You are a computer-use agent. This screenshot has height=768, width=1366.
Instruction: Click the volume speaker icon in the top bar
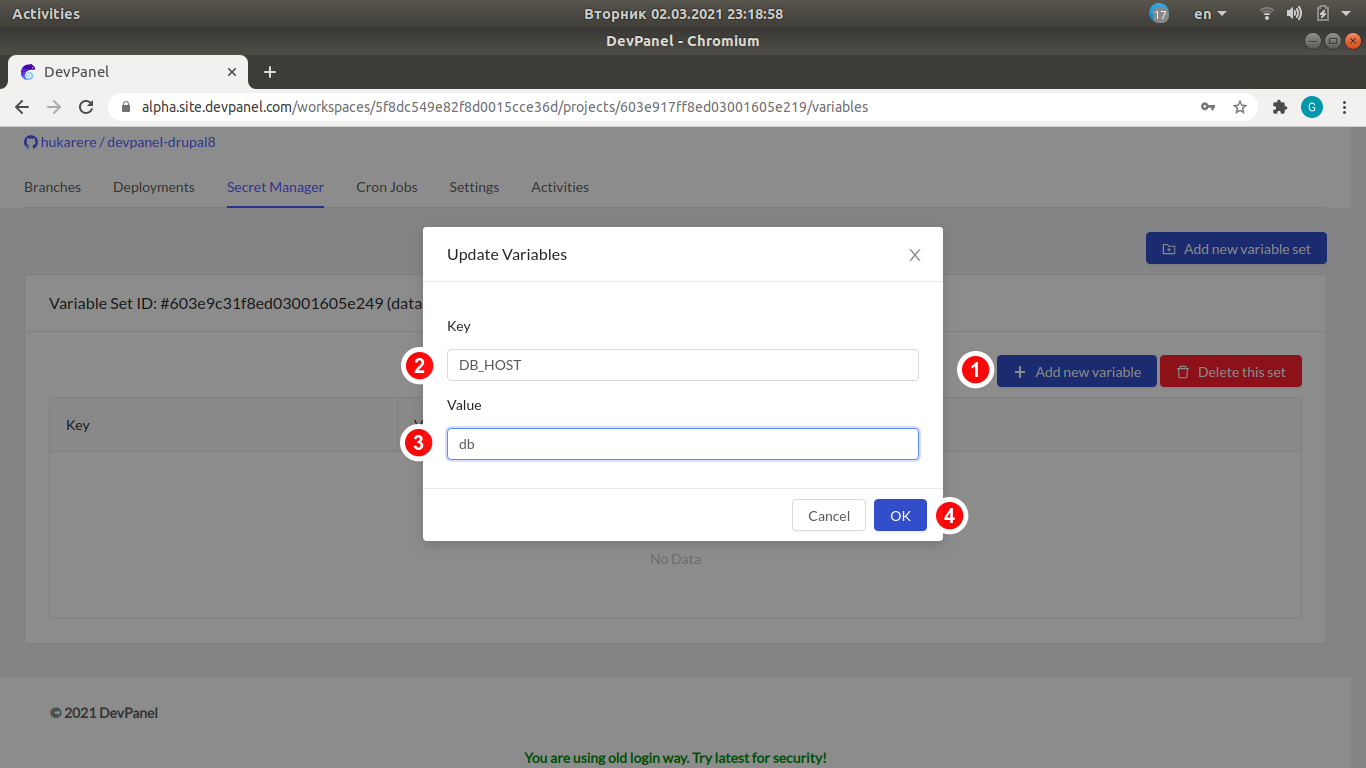(x=1294, y=13)
